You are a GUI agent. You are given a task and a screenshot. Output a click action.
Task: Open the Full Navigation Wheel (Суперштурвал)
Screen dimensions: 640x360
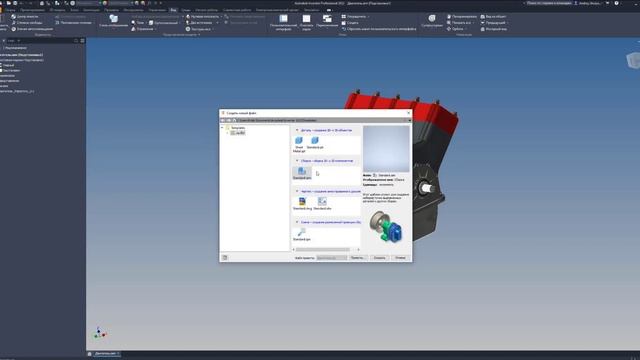tap(432, 20)
